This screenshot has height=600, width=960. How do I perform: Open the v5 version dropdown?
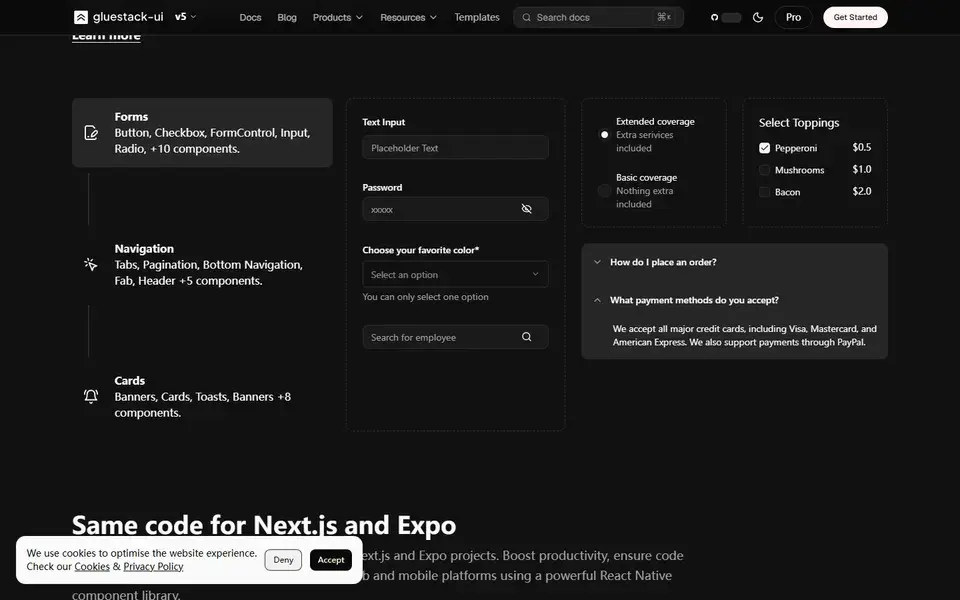pyautogui.click(x=186, y=17)
